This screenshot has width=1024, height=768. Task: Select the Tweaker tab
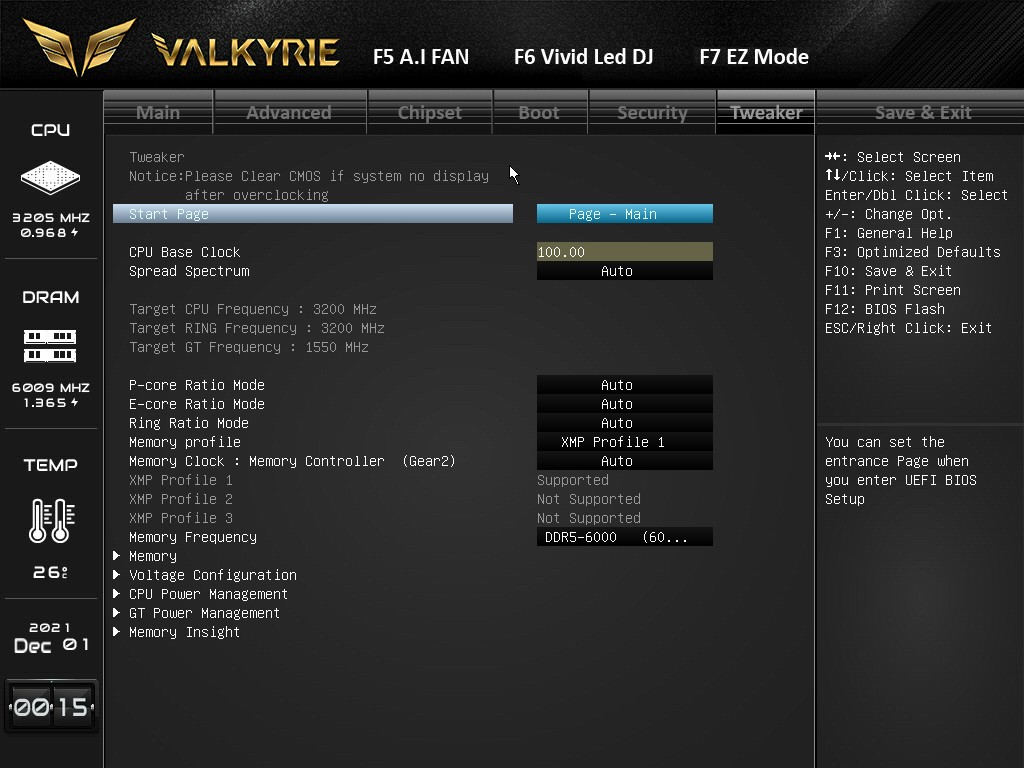coord(766,112)
